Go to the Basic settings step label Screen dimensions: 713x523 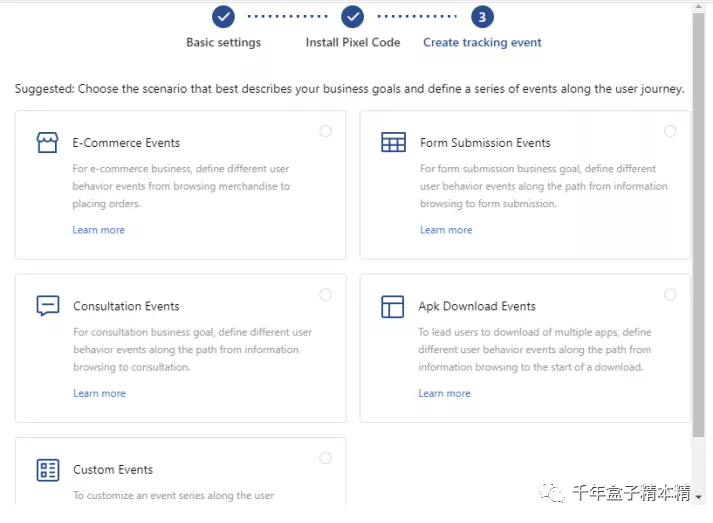[x=223, y=43]
